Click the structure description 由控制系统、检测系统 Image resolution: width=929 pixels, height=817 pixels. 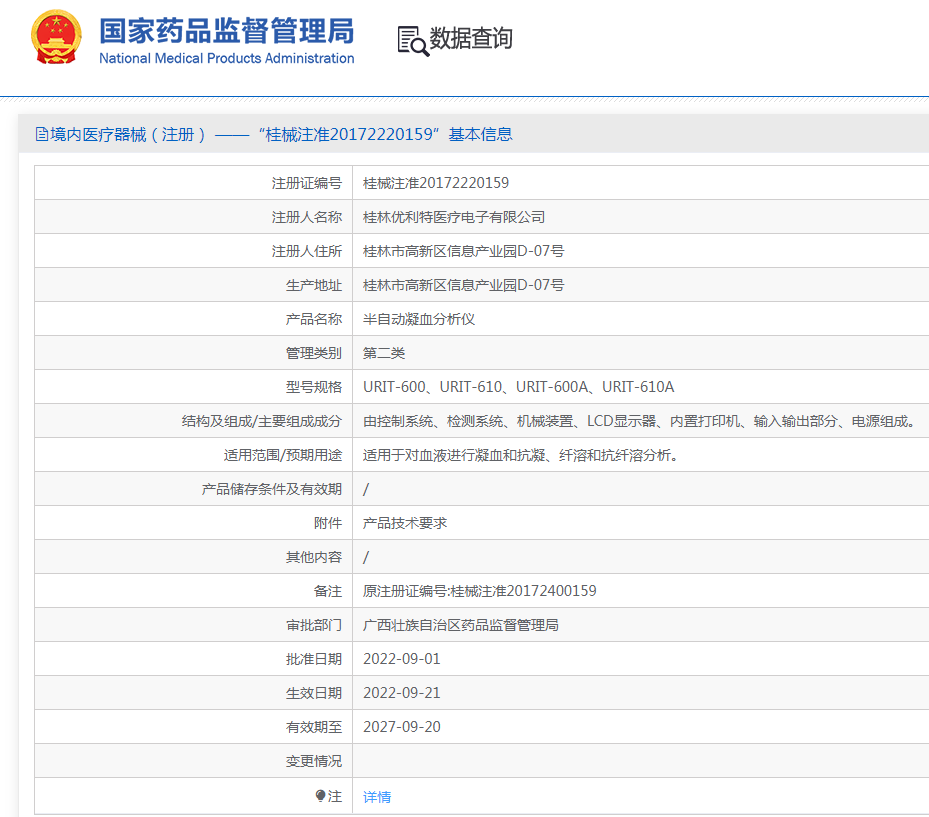coord(640,421)
